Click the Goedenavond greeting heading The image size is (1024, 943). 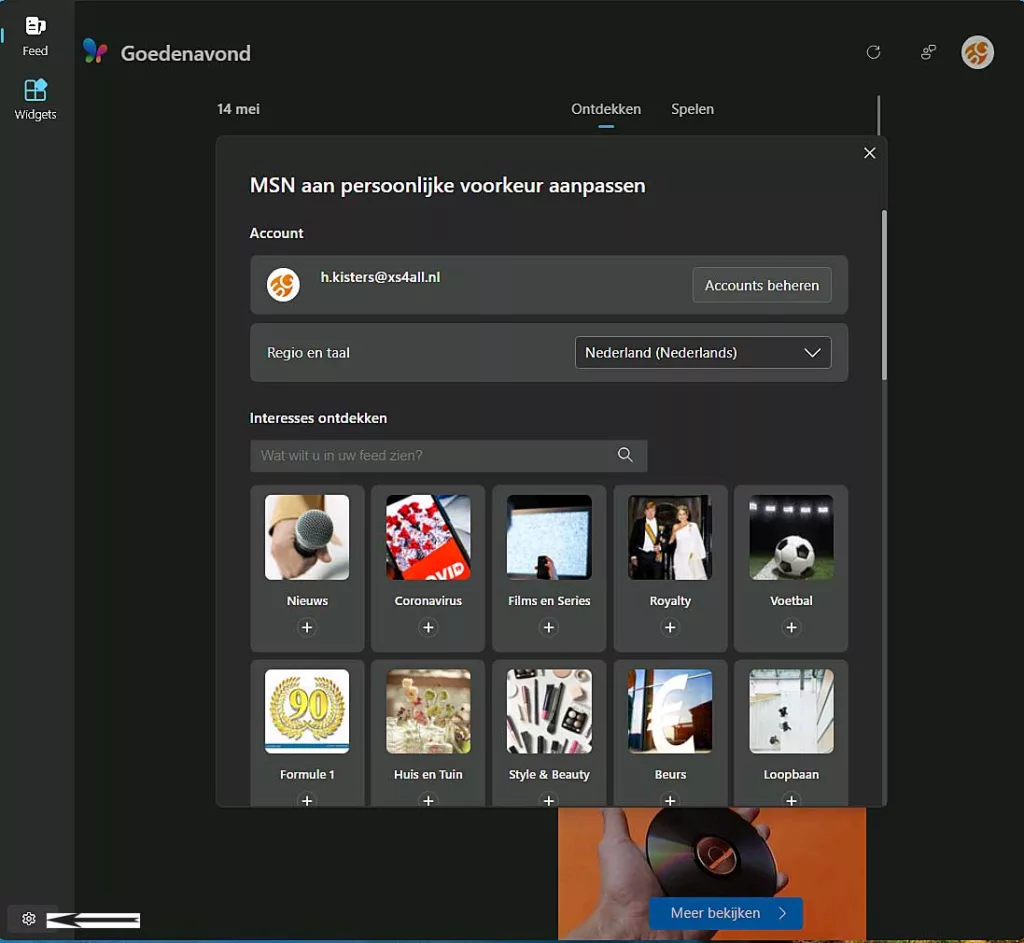pos(185,53)
